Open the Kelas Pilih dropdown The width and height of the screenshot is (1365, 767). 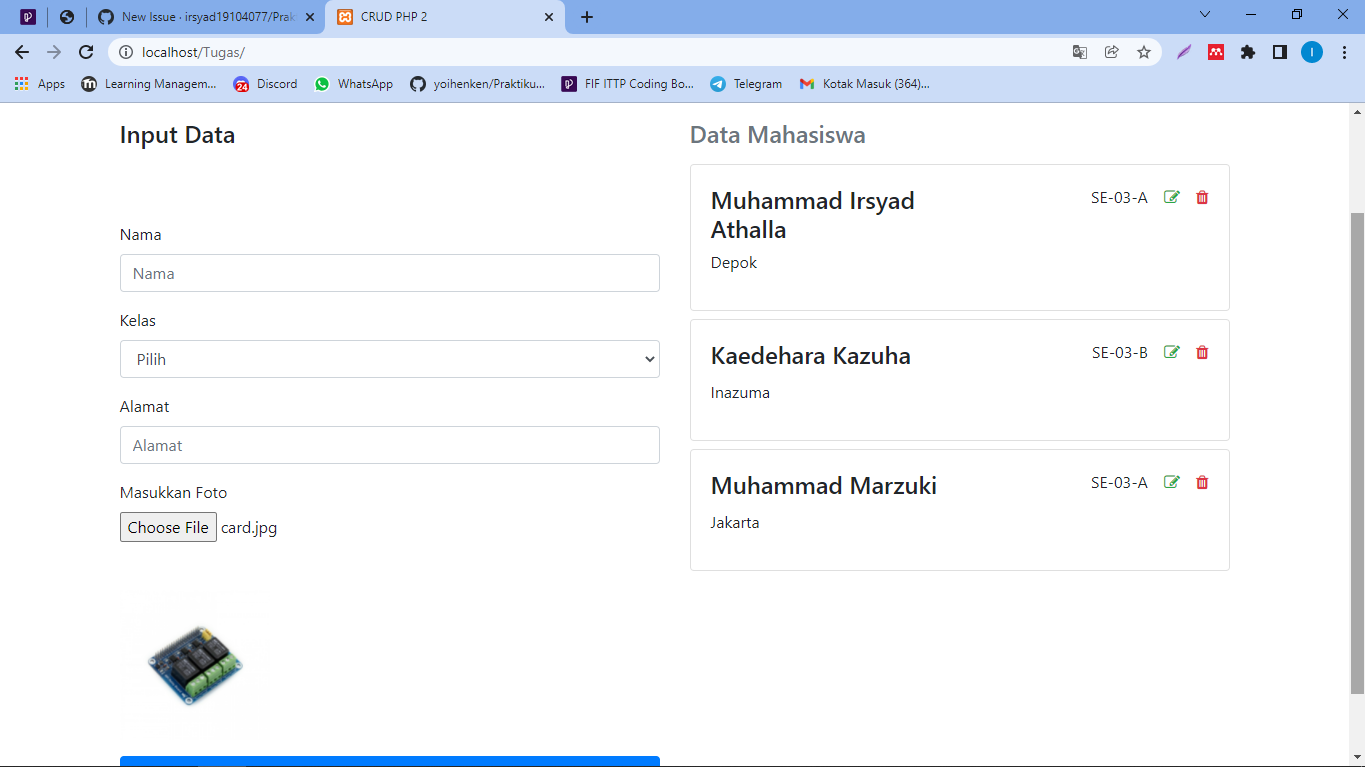click(x=390, y=359)
